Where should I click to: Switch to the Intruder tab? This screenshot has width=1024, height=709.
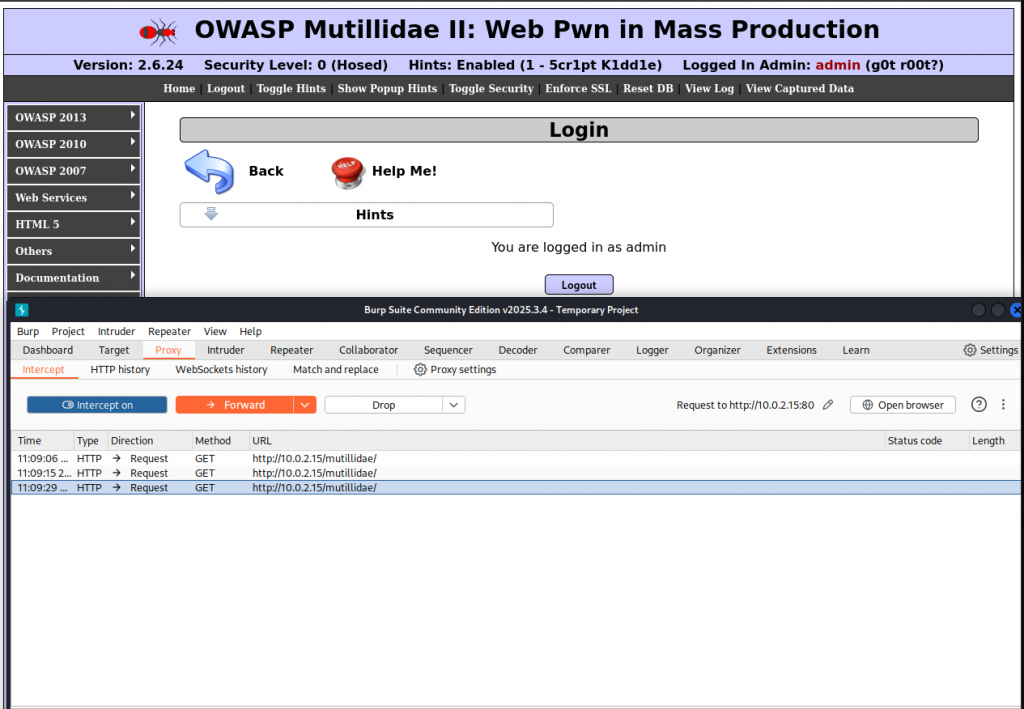[225, 350]
